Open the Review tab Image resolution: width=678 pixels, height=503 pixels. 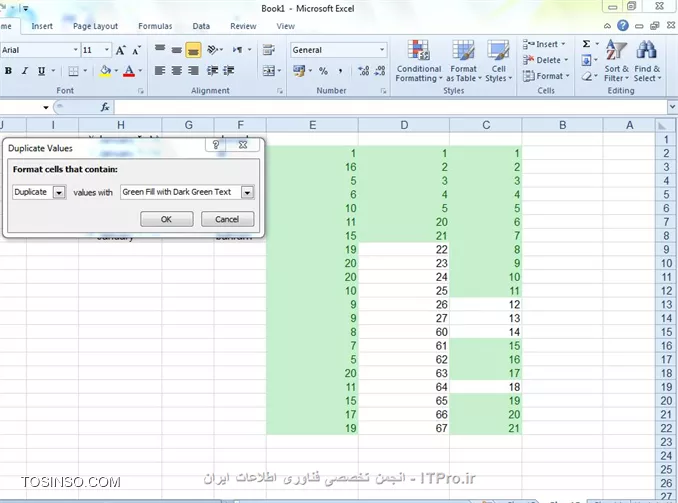[243, 26]
